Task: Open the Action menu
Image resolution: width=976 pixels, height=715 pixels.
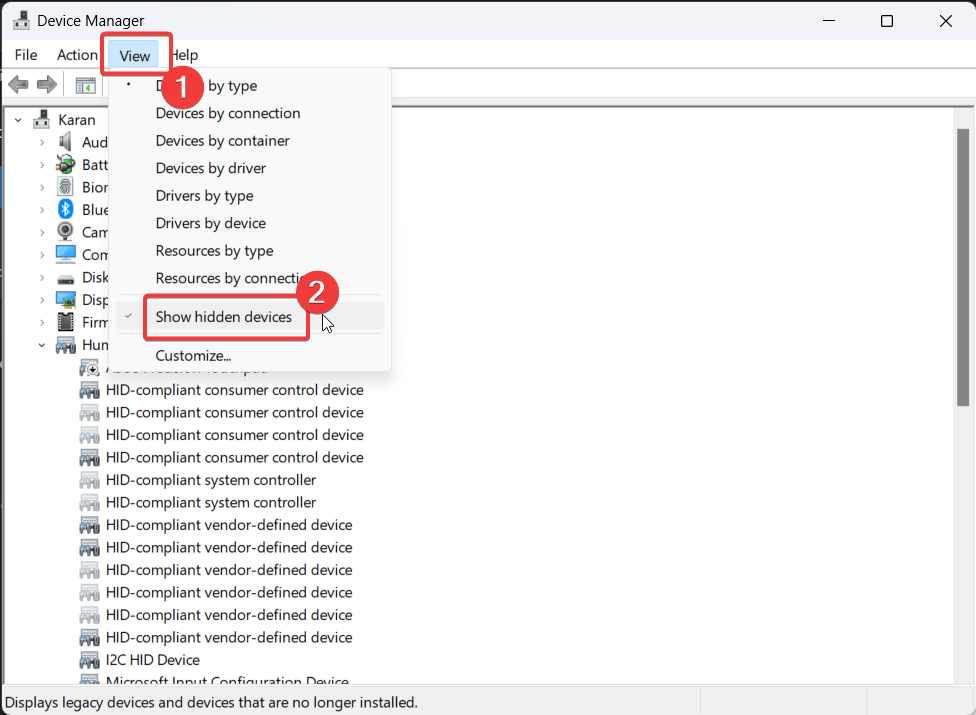Action: pos(77,55)
